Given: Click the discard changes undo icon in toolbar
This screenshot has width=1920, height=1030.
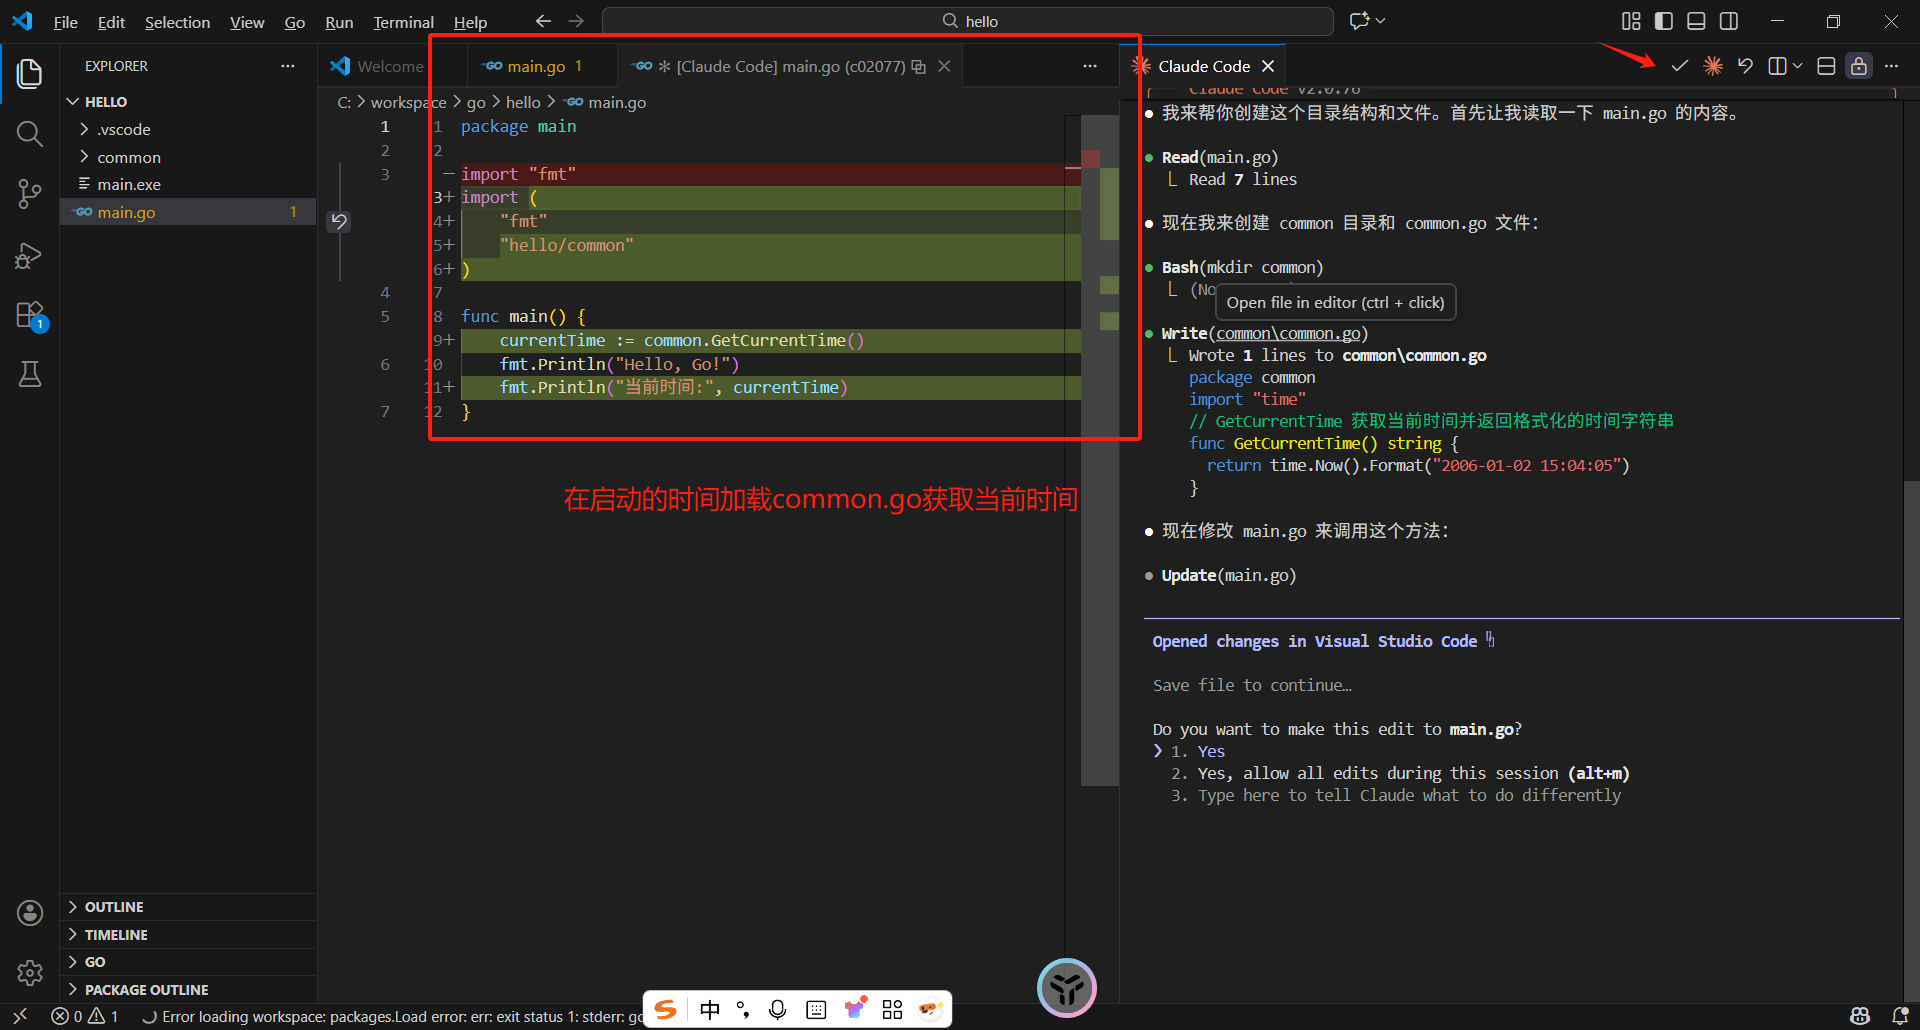Looking at the screenshot, I should pyautogui.click(x=1745, y=66).
